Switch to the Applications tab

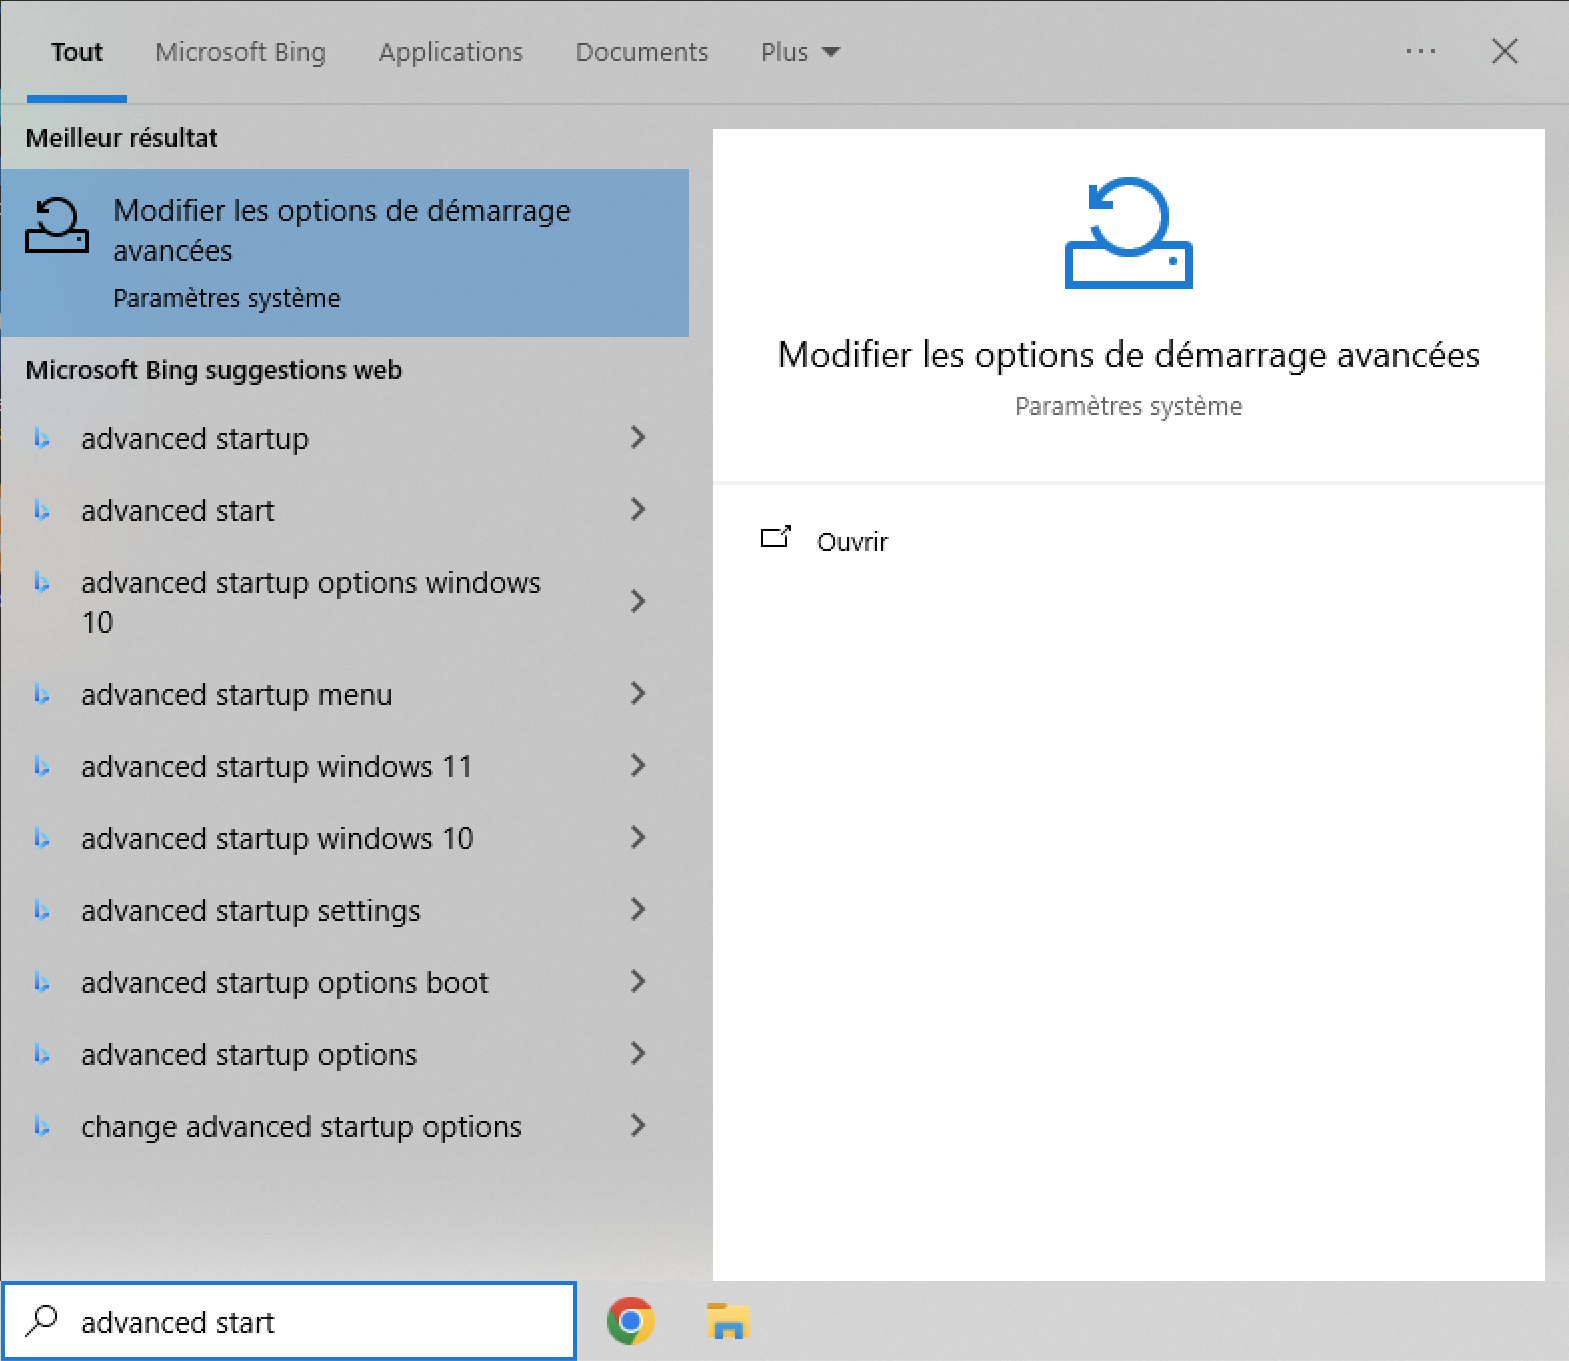(450, 52)
